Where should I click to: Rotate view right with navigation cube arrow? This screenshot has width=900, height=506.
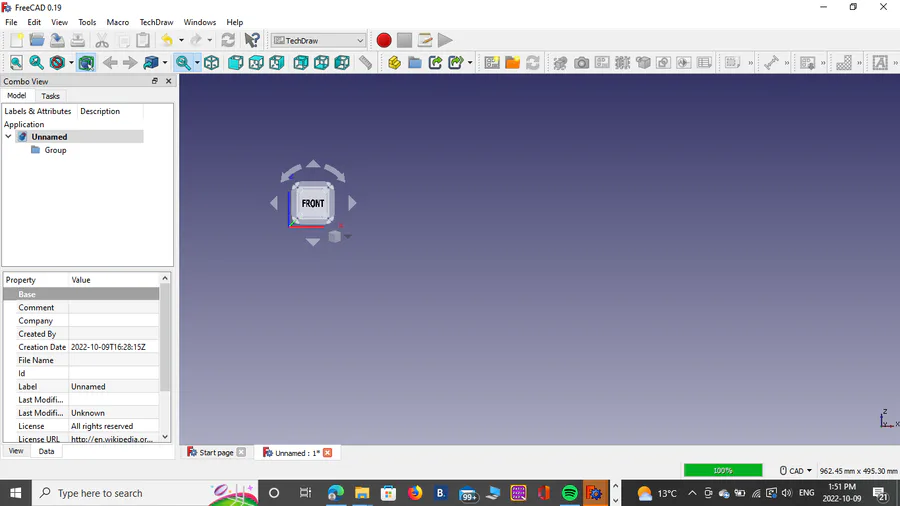352,203
